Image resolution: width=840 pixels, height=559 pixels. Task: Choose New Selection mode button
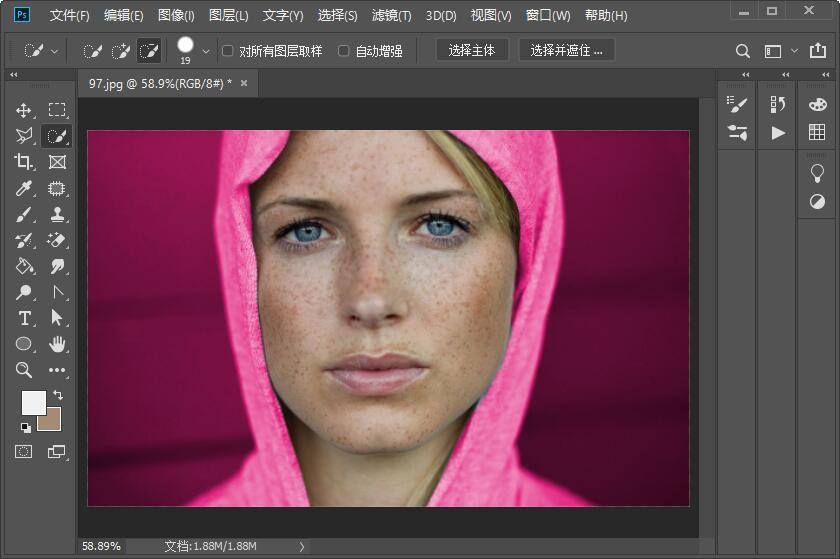93,51
